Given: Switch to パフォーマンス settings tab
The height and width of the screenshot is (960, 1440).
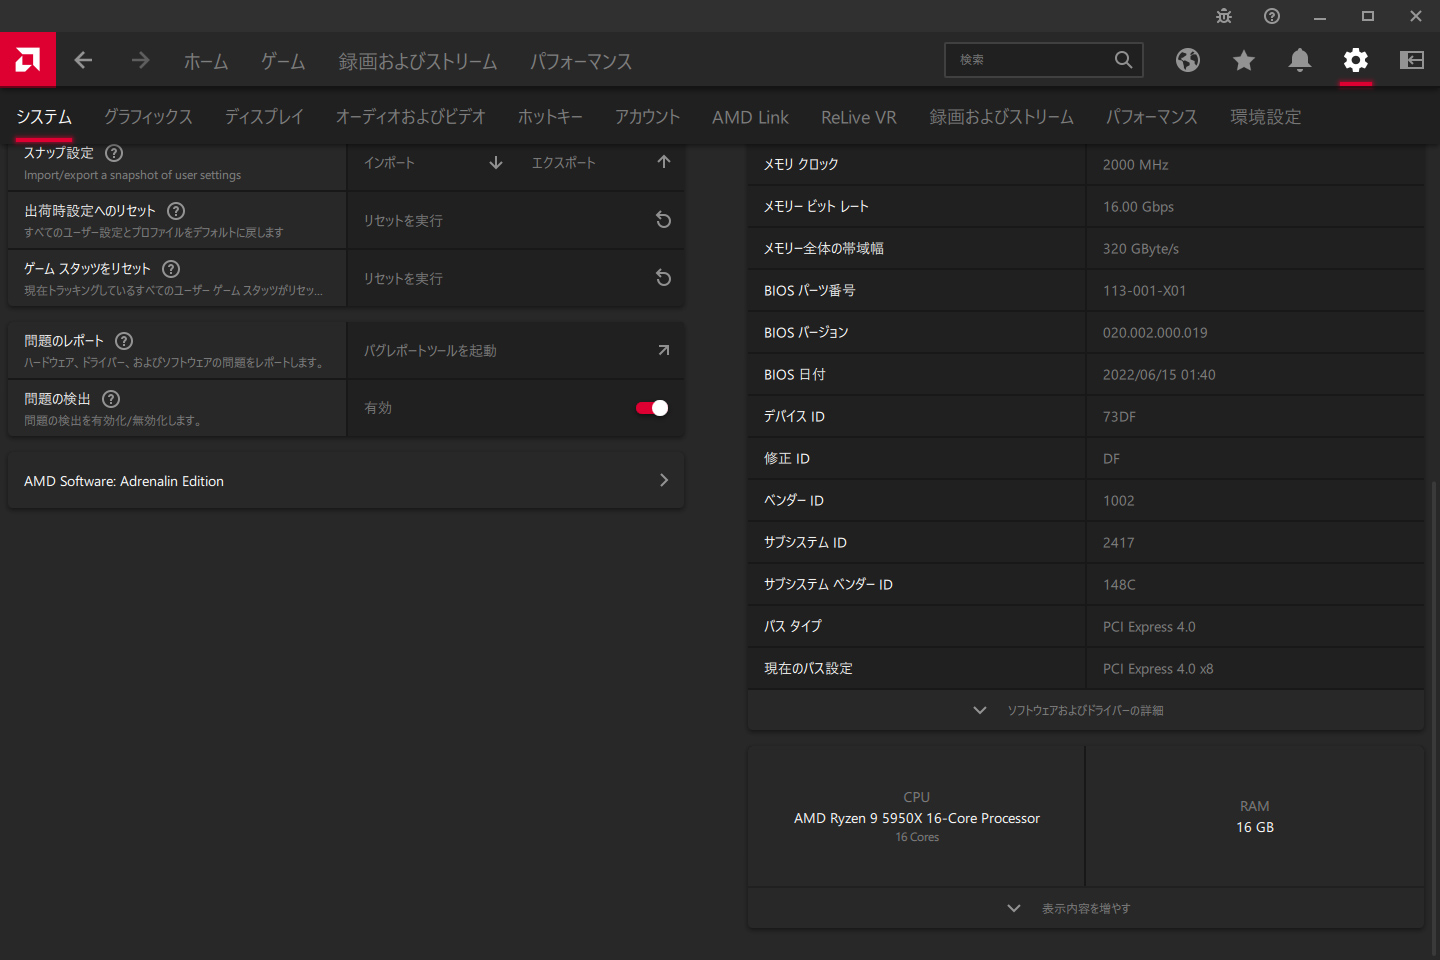Looking at the screenshot, I should click(x=1152, y=117).
